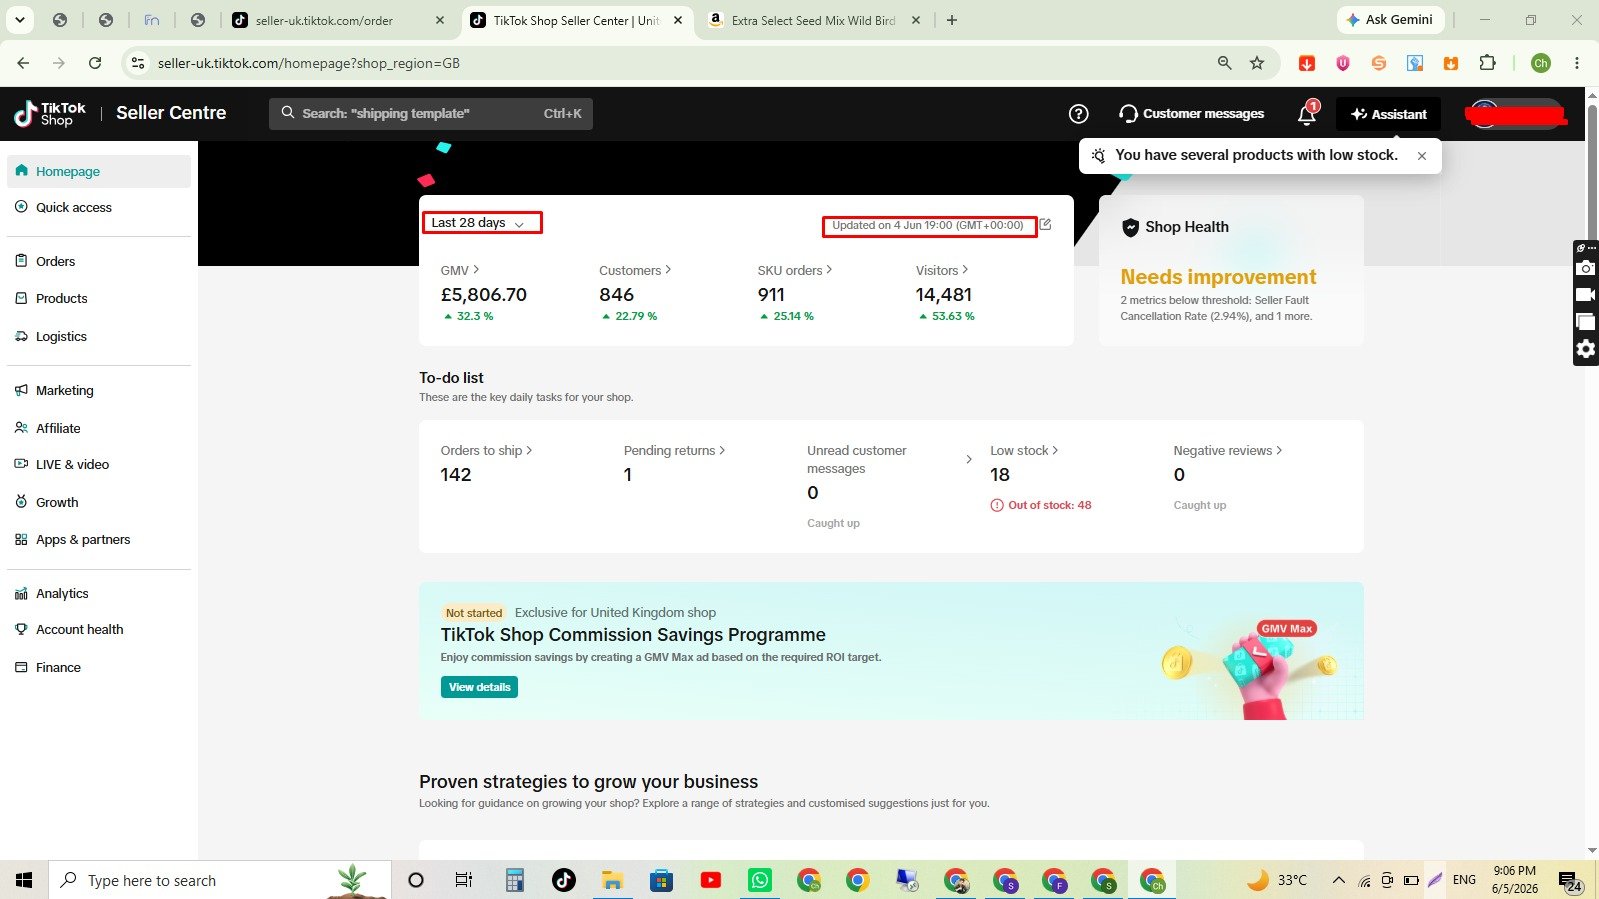Close the TikTok Shop Seller Center tab
Screen dimensions: 1599x899
coord(677,20)
